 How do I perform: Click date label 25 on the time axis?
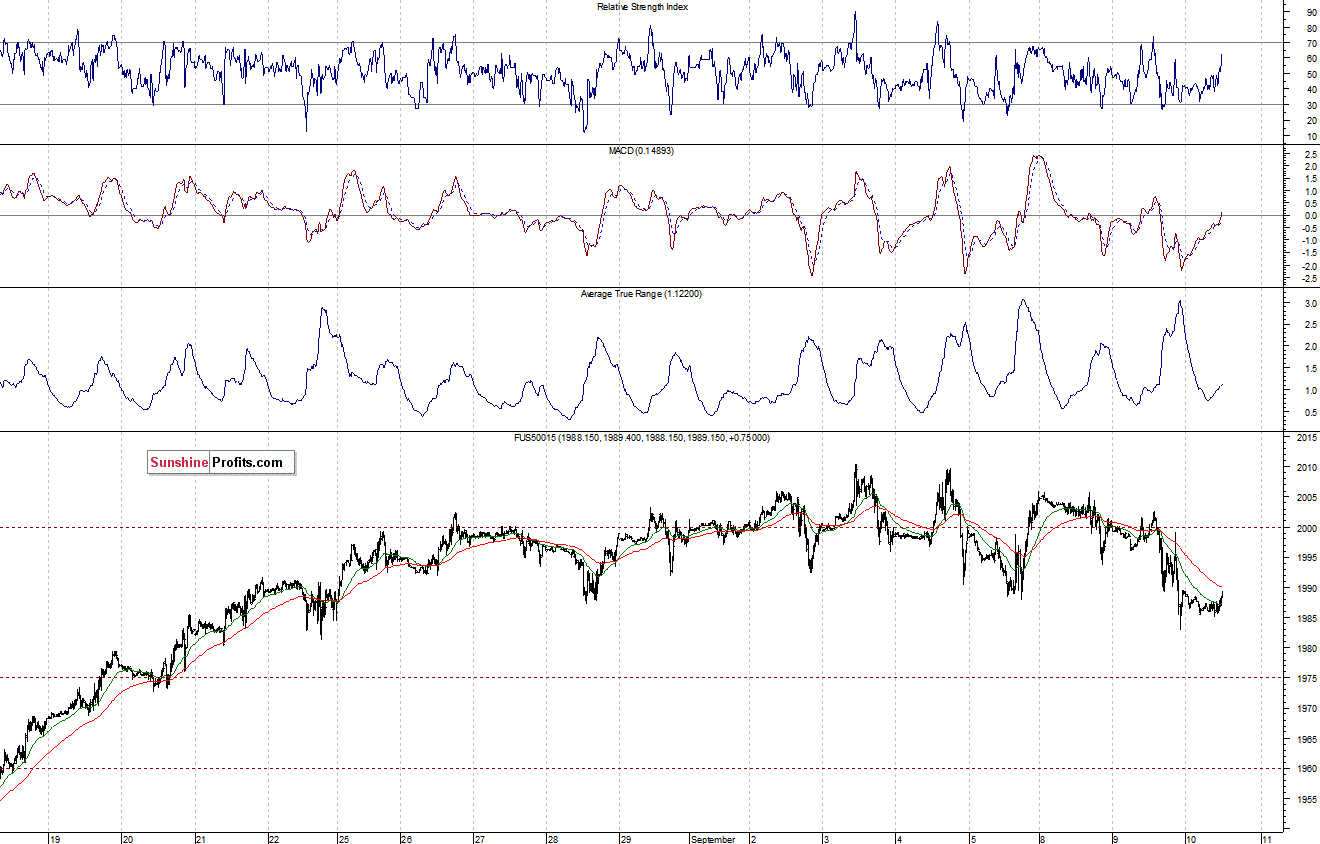[343, 839]
